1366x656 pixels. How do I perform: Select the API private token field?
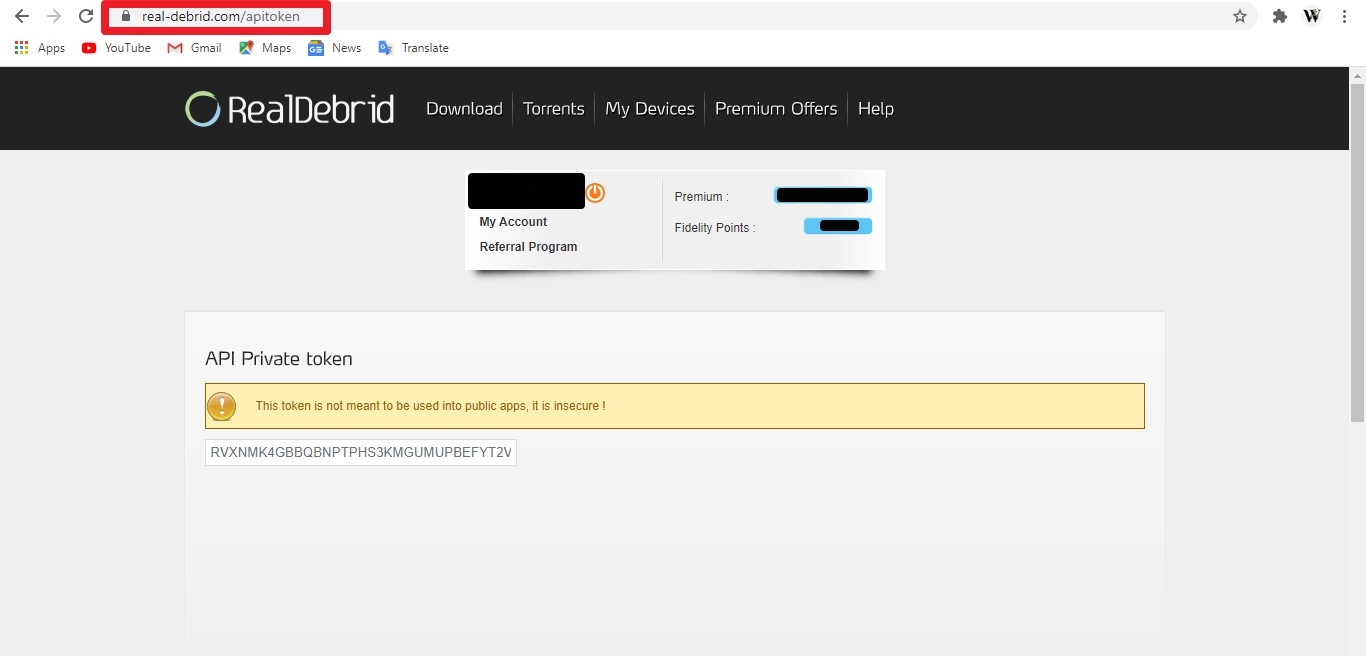pyautogui.click(x=361, y=453)
